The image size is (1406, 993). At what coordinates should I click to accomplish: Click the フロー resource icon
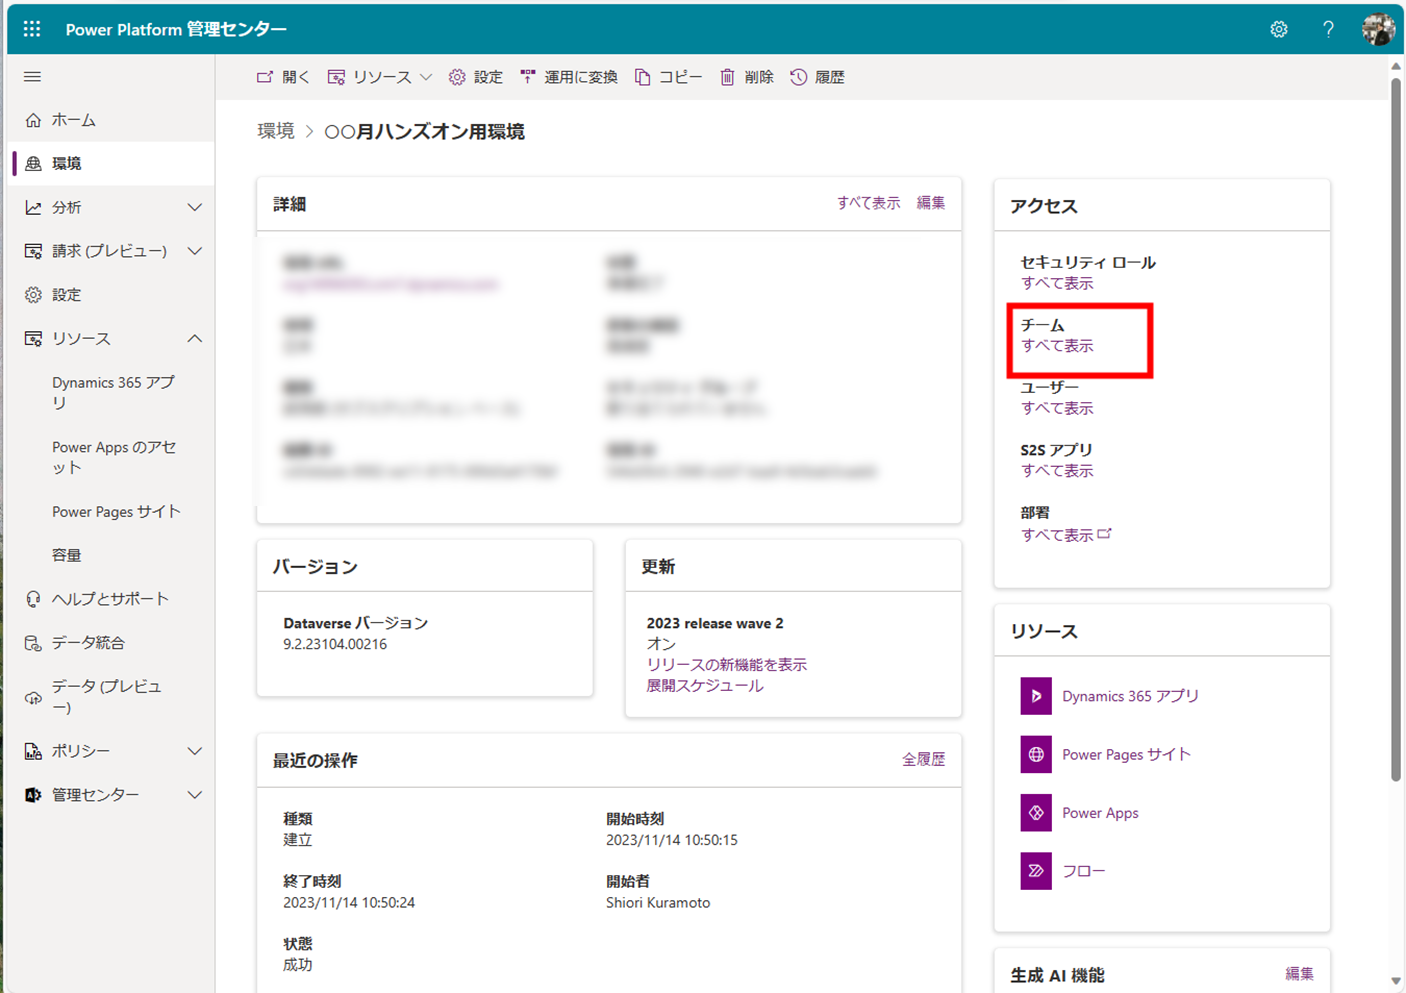tap(1036, 871)
